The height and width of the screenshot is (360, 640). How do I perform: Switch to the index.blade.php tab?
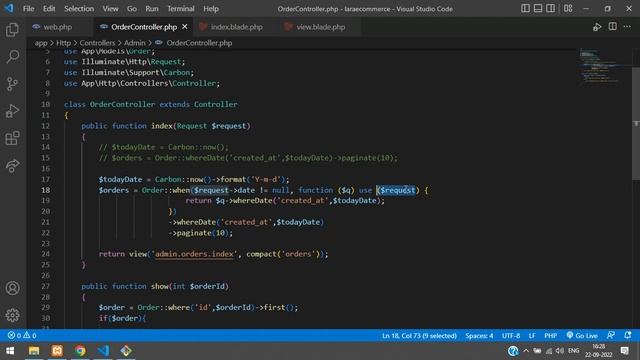click(236, 27)
